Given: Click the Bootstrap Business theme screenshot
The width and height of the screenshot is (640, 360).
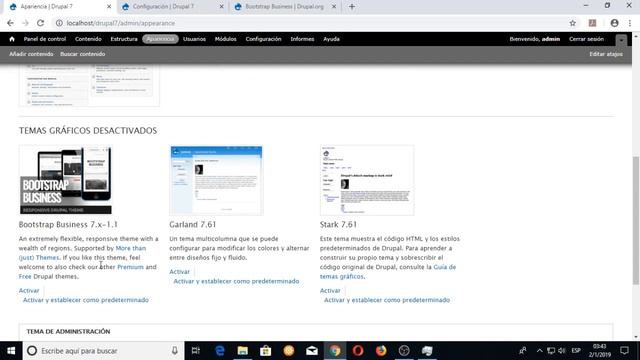Looking at the screenshot, I should click(x=66, y=180).
